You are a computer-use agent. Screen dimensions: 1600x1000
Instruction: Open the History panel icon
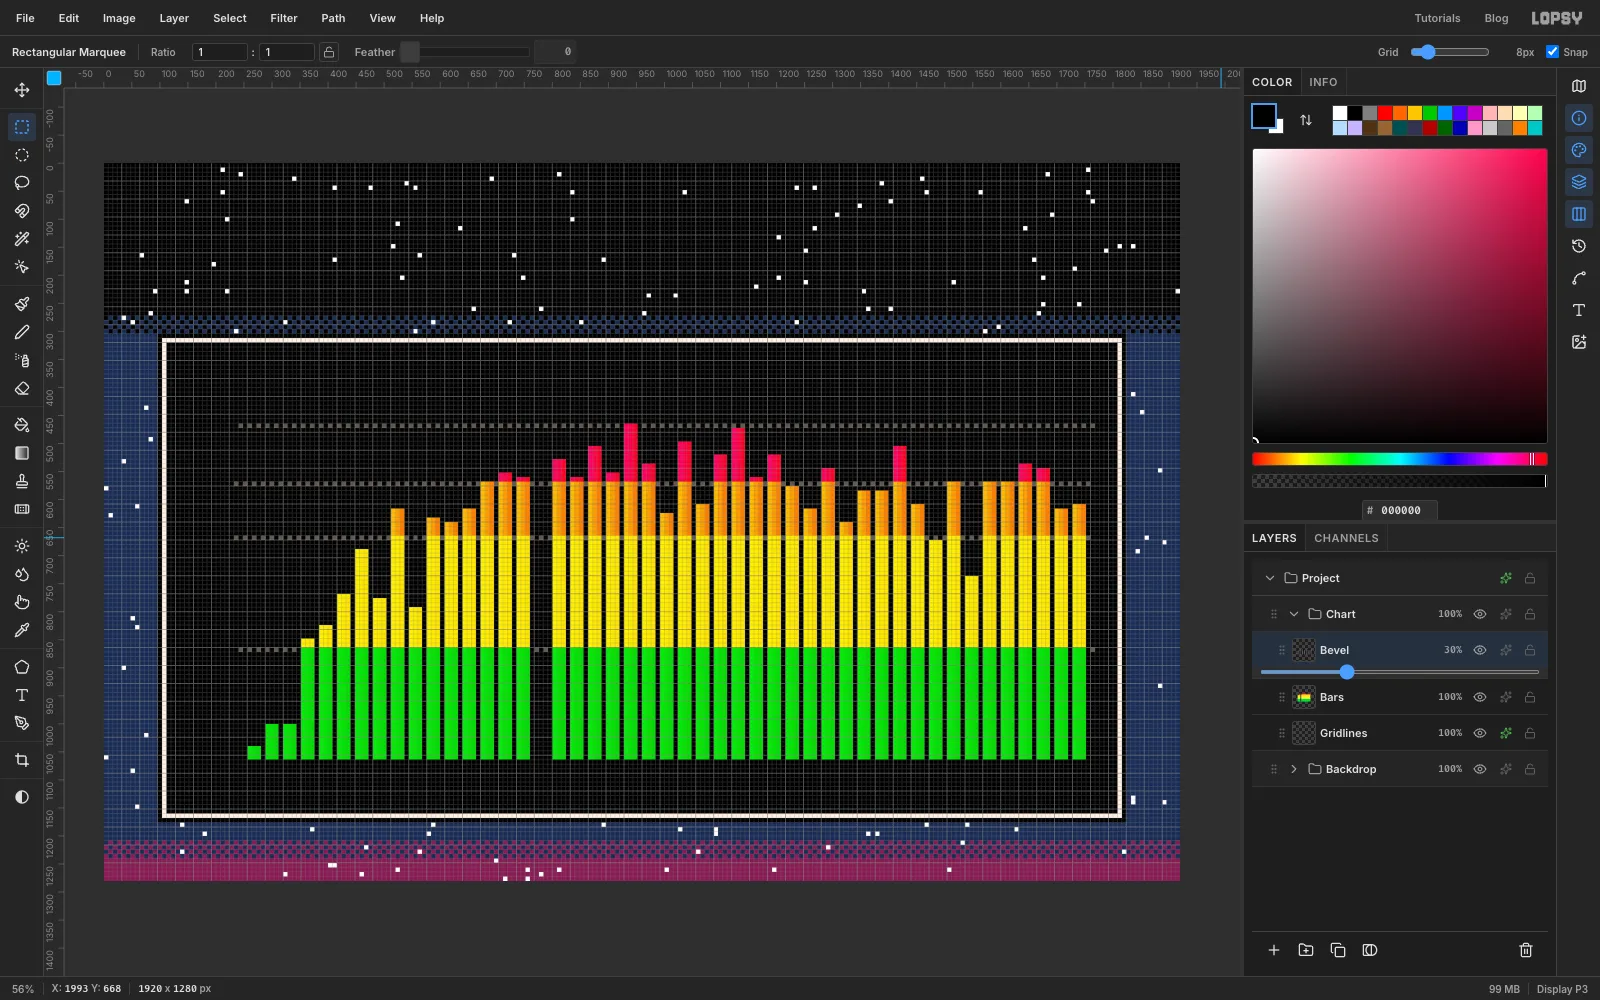1579,246
